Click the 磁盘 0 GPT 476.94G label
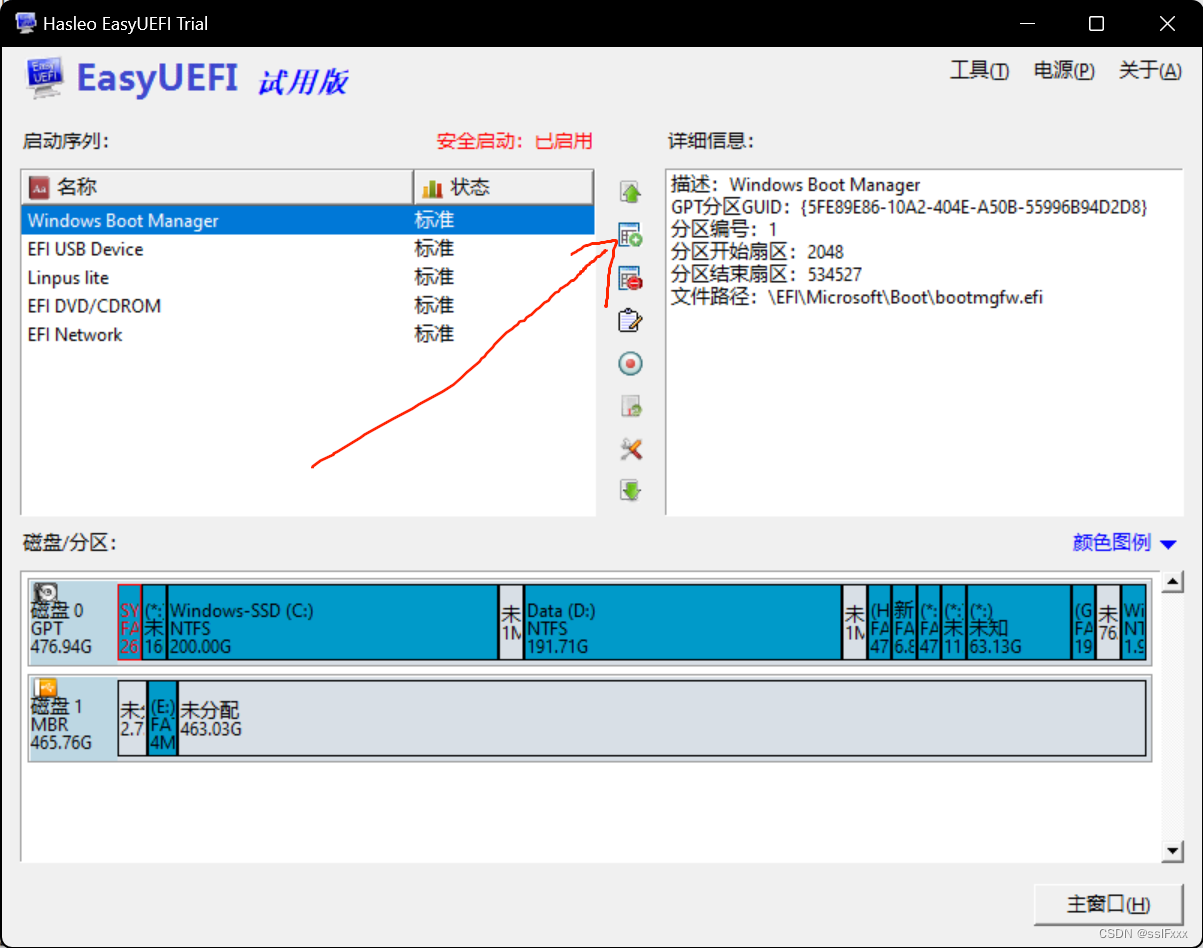The width and height of the screenshot is (1203, 948). [61, 629]
